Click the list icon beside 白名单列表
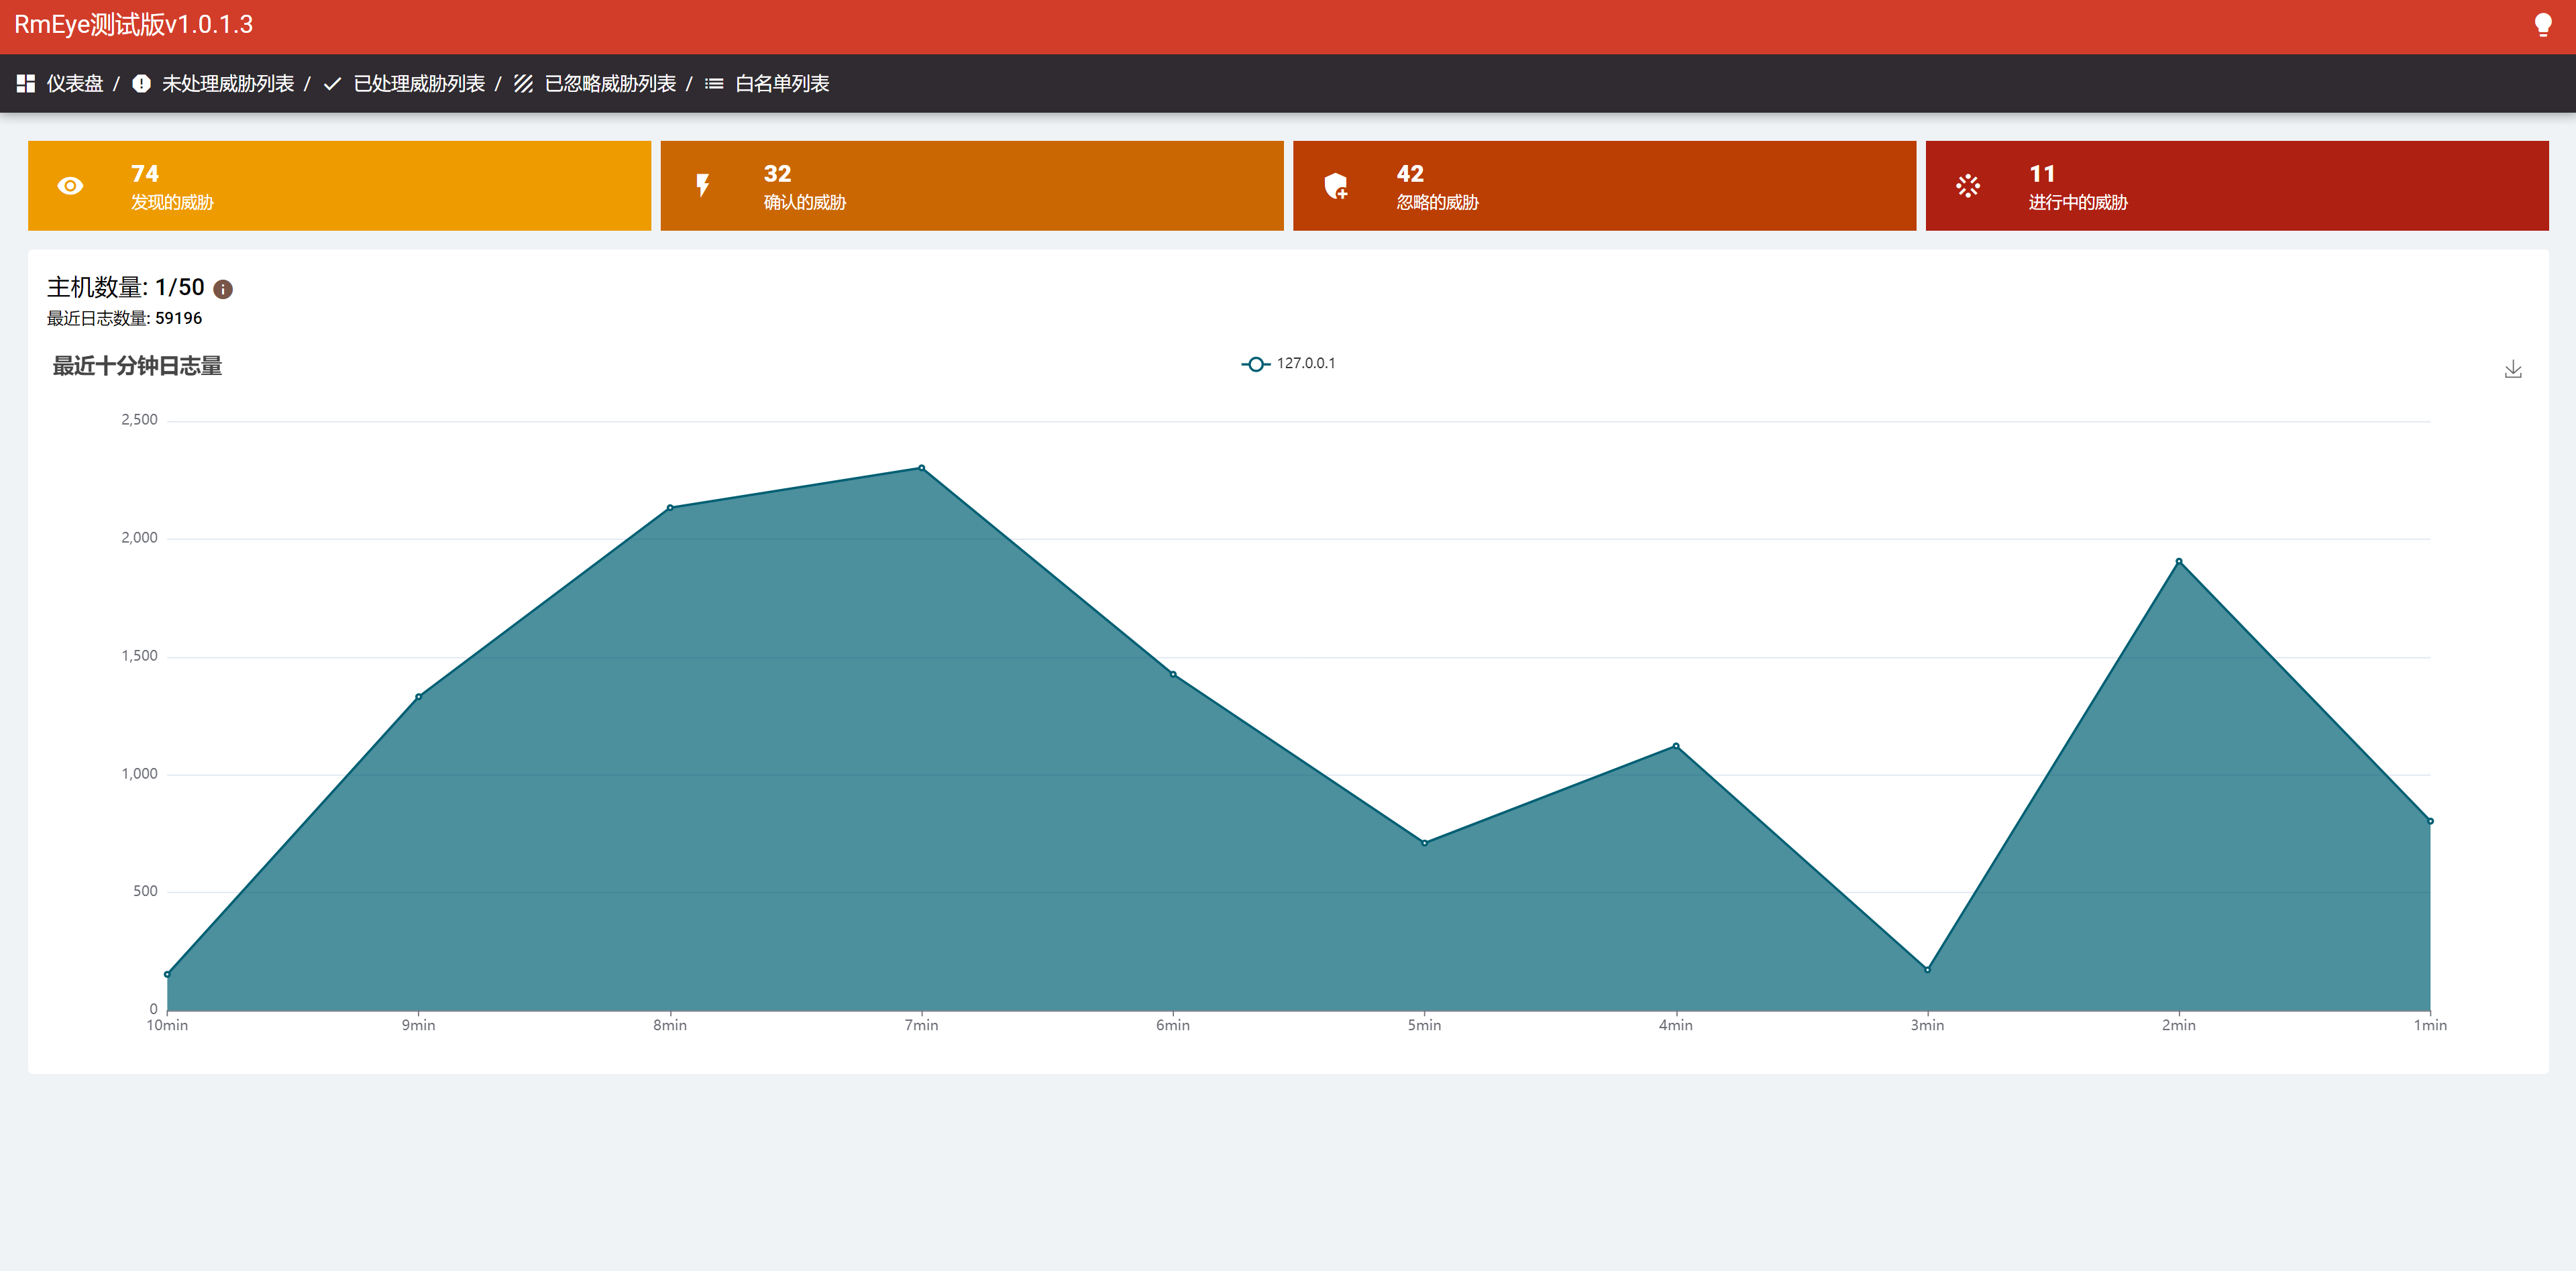 (714, 84)
